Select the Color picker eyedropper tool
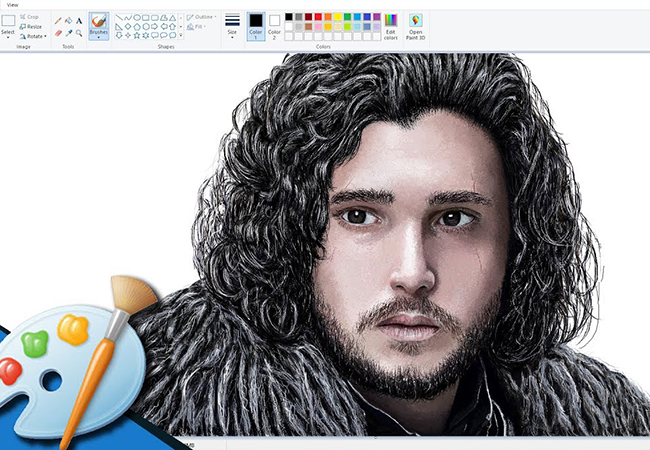 [69, 33]
